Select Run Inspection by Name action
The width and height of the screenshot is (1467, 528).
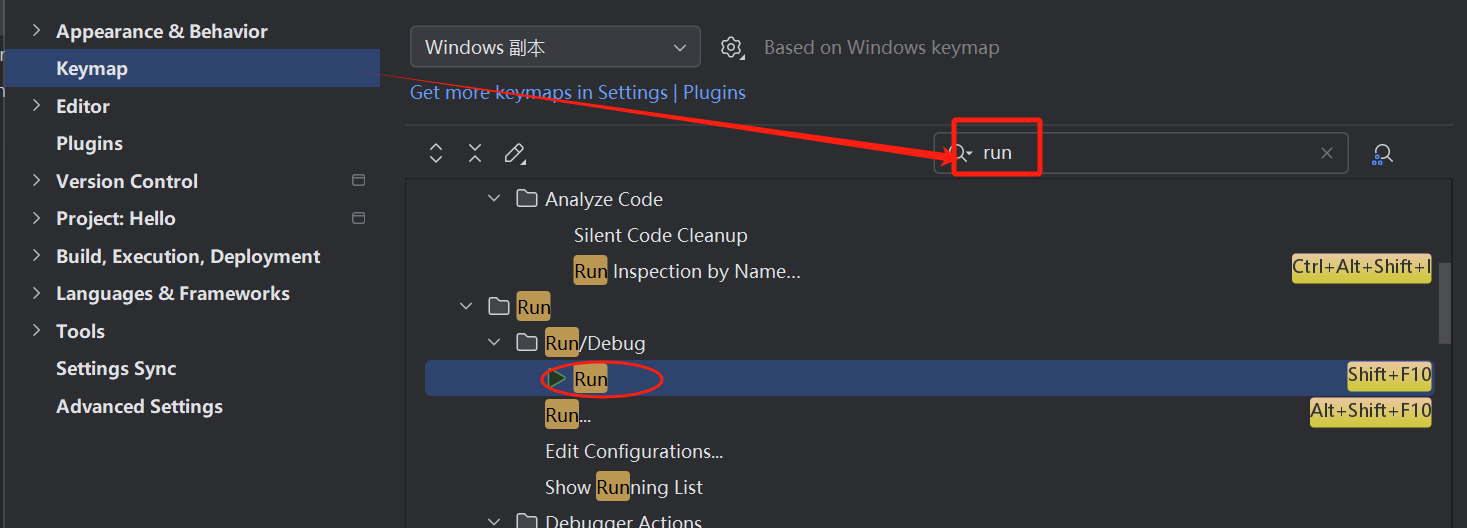tap(687, 271)
